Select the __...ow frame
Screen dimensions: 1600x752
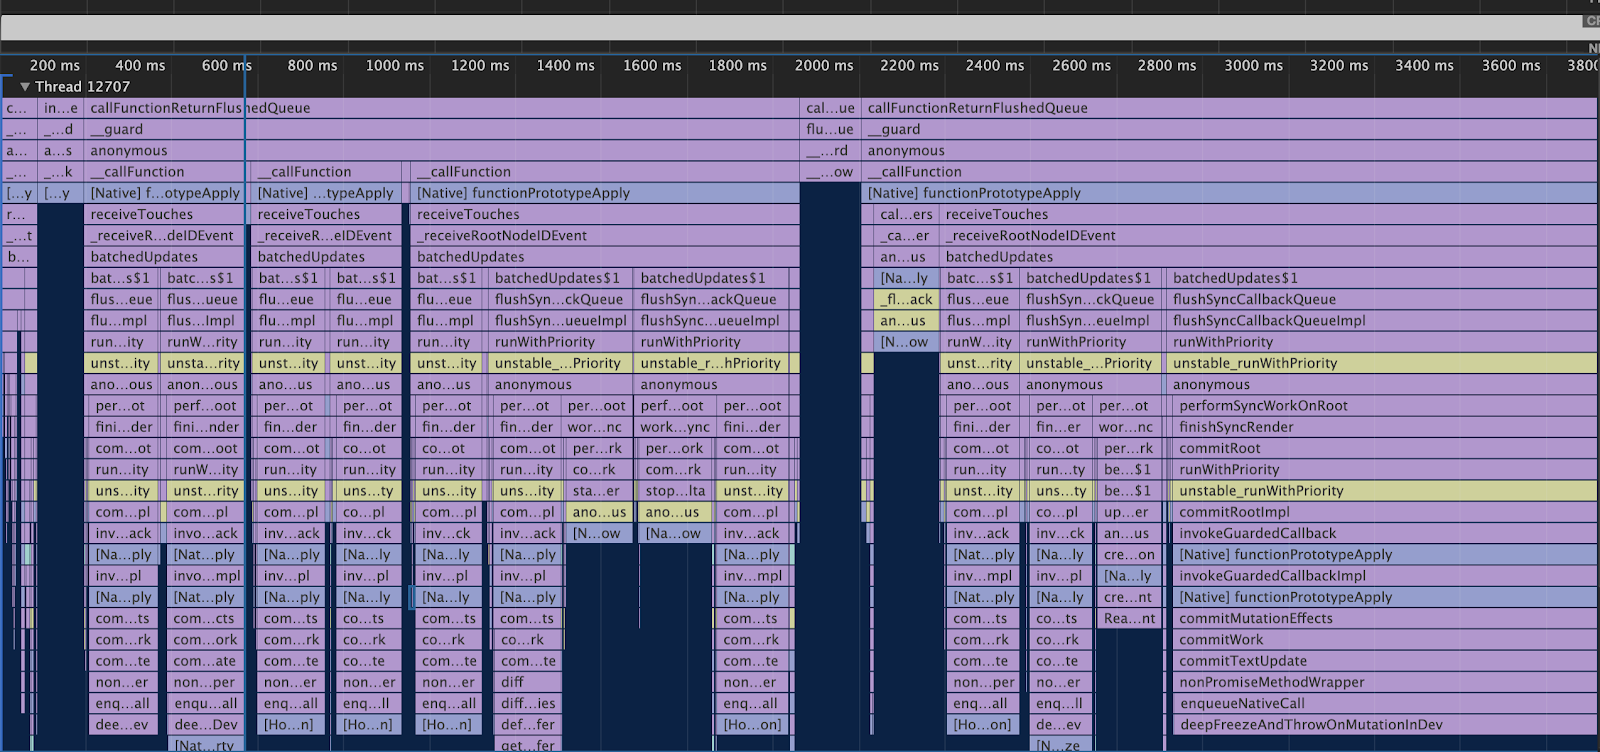click(x=830, y=172)
